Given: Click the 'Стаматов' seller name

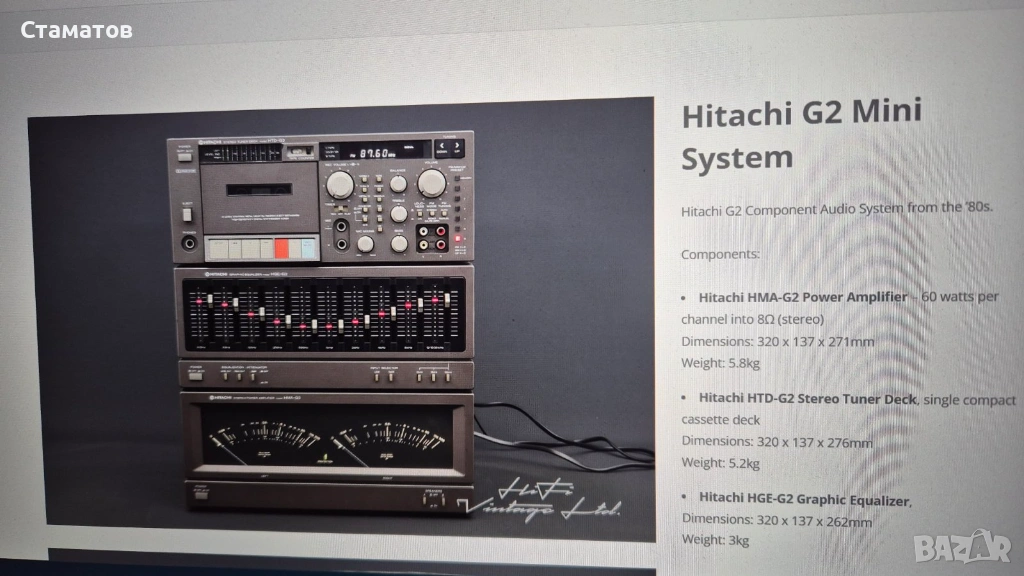Looking at the screenshot, I should click(x=76, y=30).
